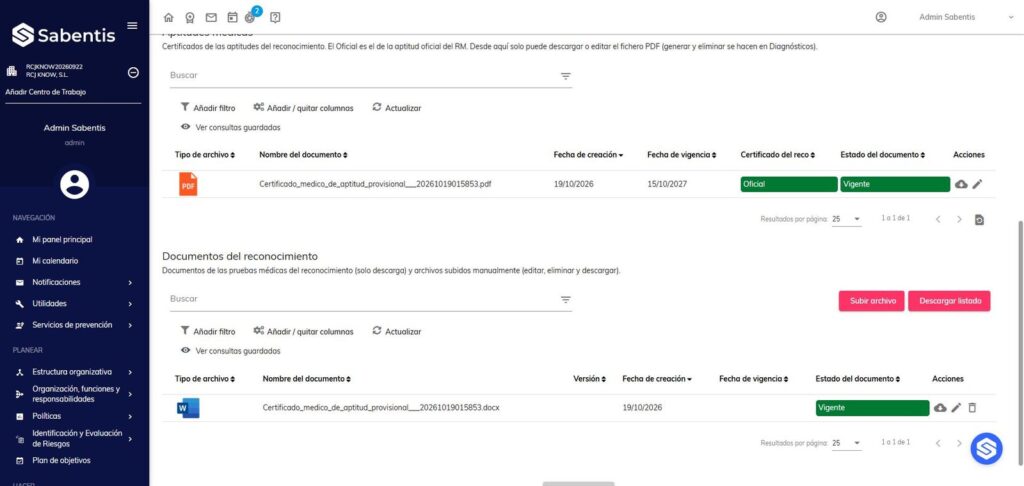The height and width of the screenshot is (486, 1024).
Task: Click Añadir / quitar columnas in Documentos section
Action: 303,331
